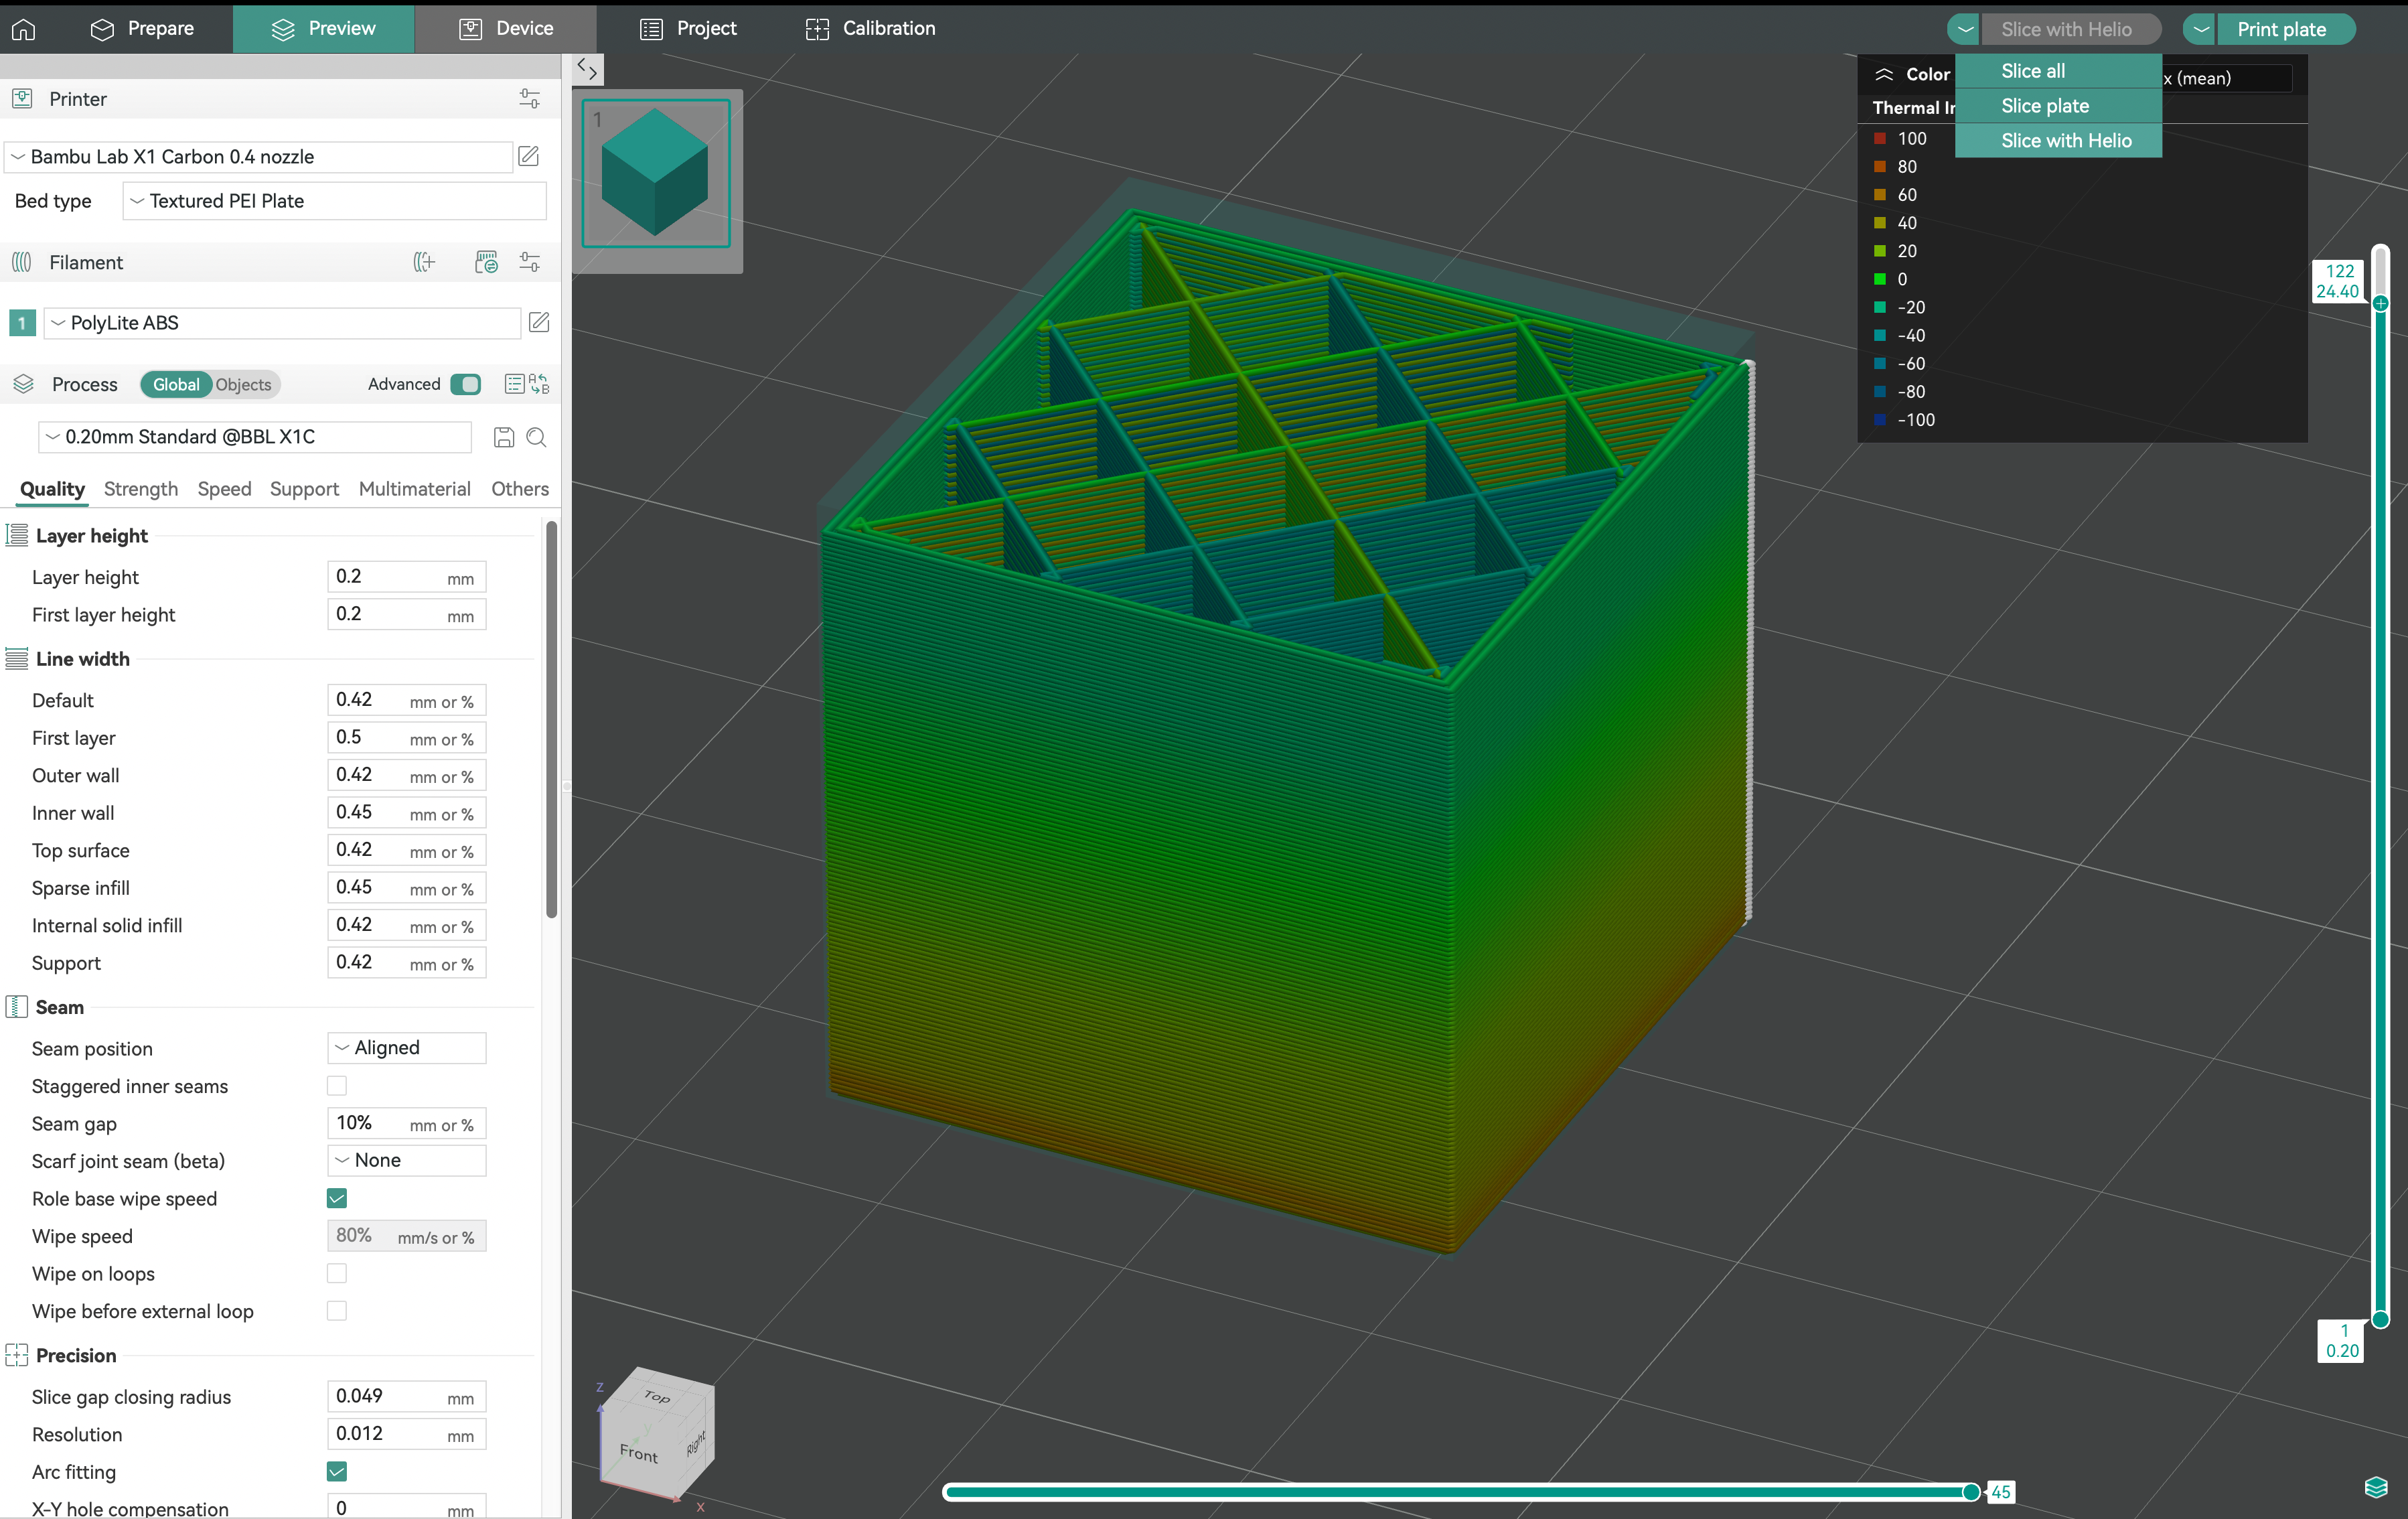This screenshot has height=1519, width=2408.
Task: Click the Process layers icon
Action: [x=23, y=384]
